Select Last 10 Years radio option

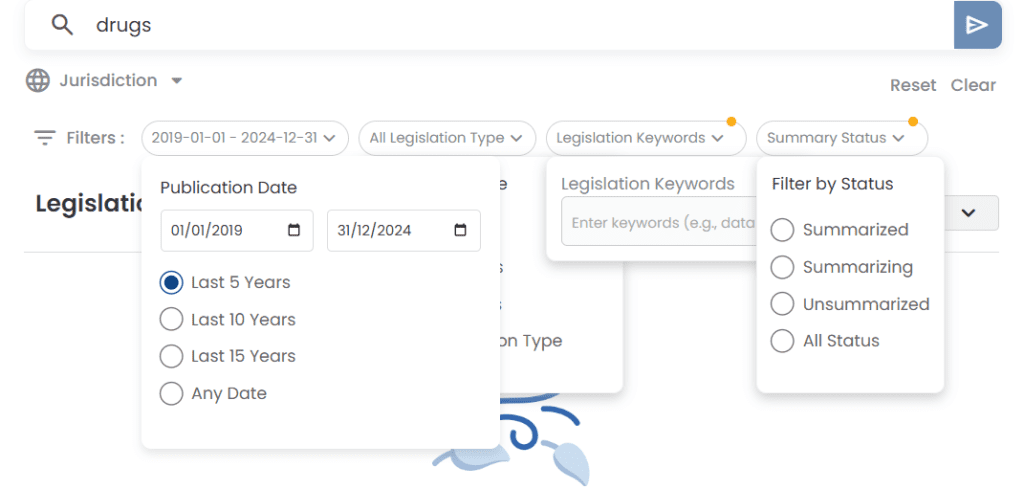(x=171, y=319)
